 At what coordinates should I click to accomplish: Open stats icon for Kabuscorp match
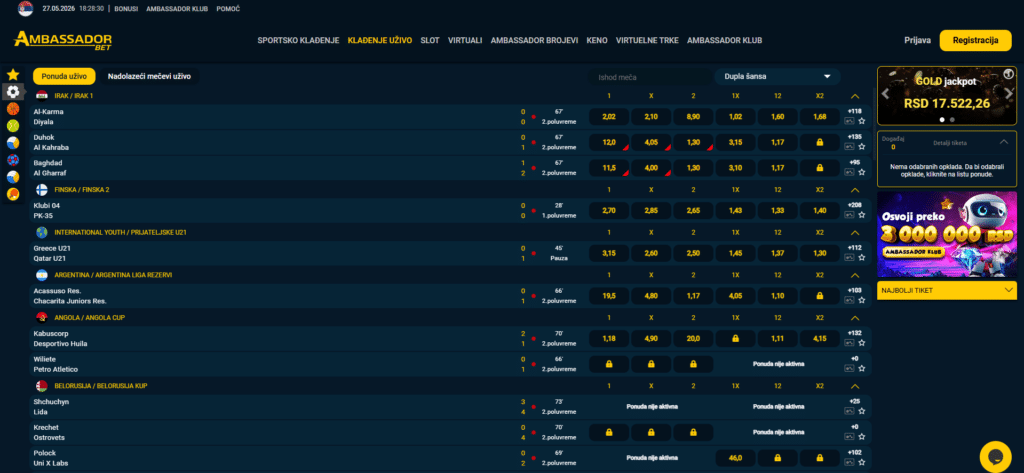(x=849, y=343)
